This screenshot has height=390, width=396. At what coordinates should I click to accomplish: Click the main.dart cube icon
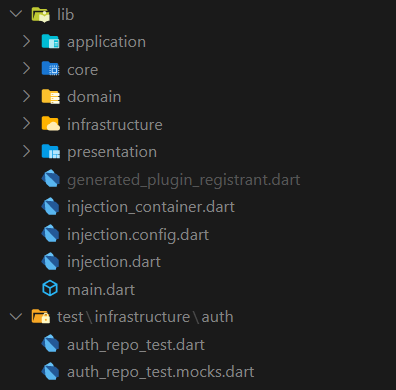pyautogui.click(x=50, y=289)
